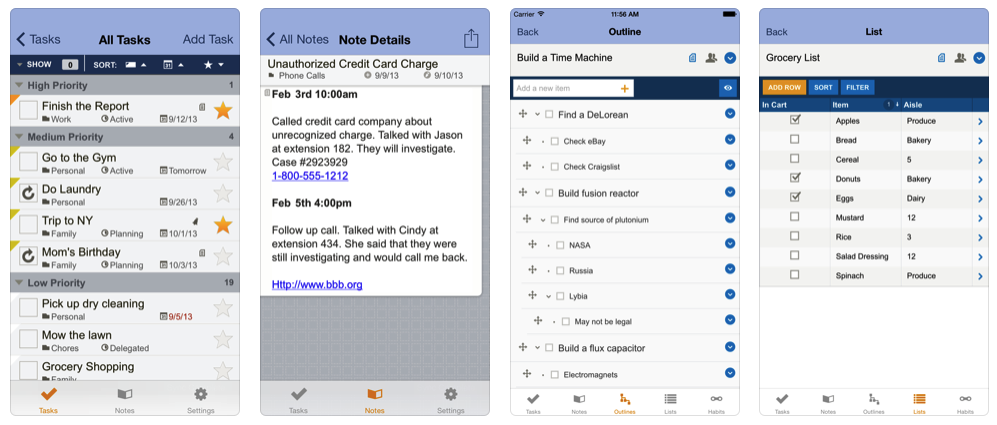
Task: Tap the share icon in Note Details
Action: point(471,38)
